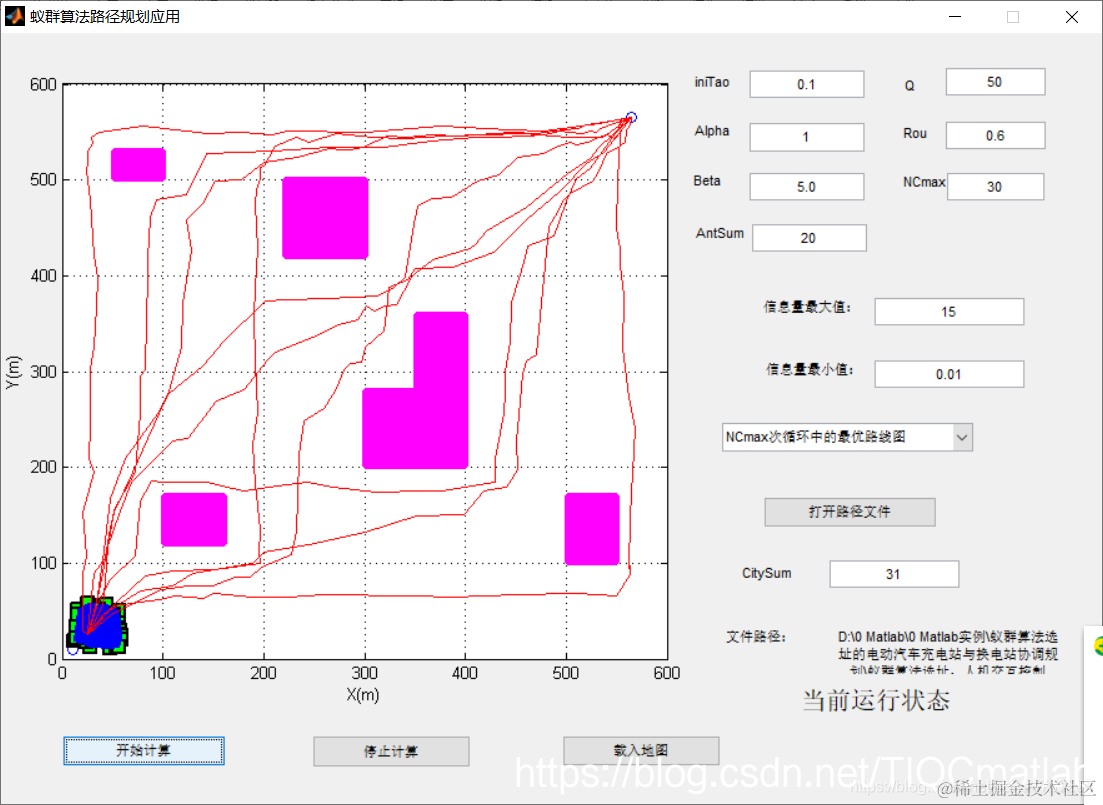
Task: Click the 开始计算 button to start calculation
Action: [x=143, y=750]
